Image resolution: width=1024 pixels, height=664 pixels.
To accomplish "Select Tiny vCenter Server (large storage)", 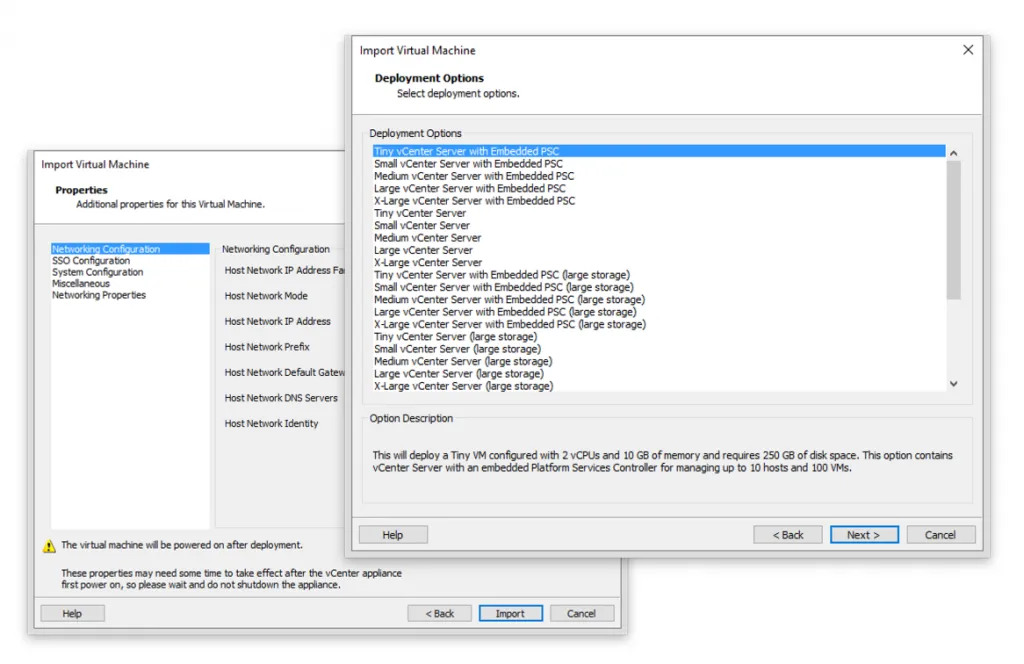I will coord(659,337).
